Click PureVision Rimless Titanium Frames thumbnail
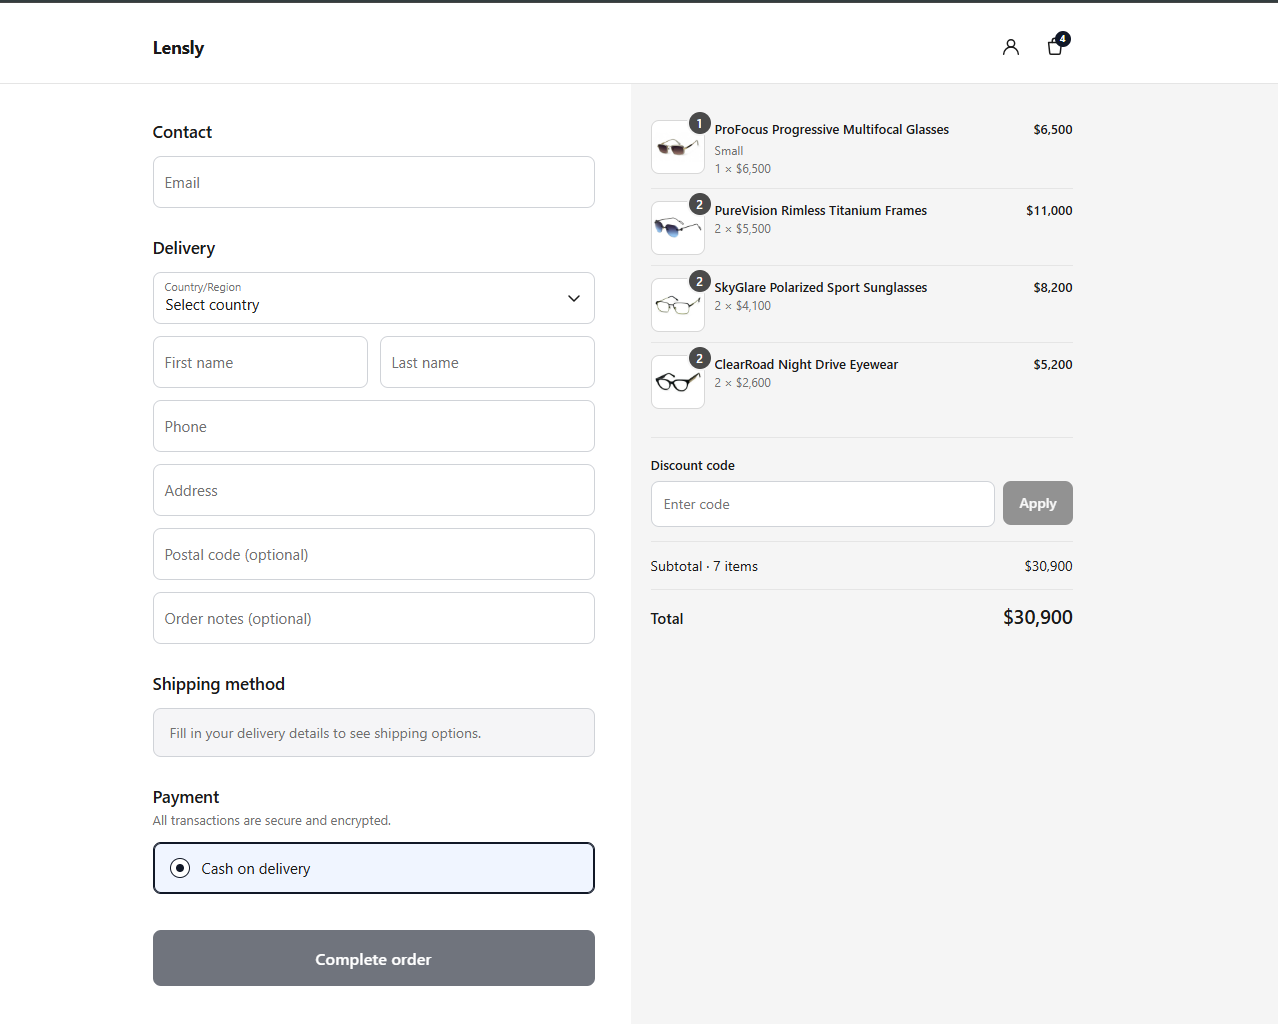Image resolution: width=1278 pixels, height=1024 pixels. (x=678, y=228)
